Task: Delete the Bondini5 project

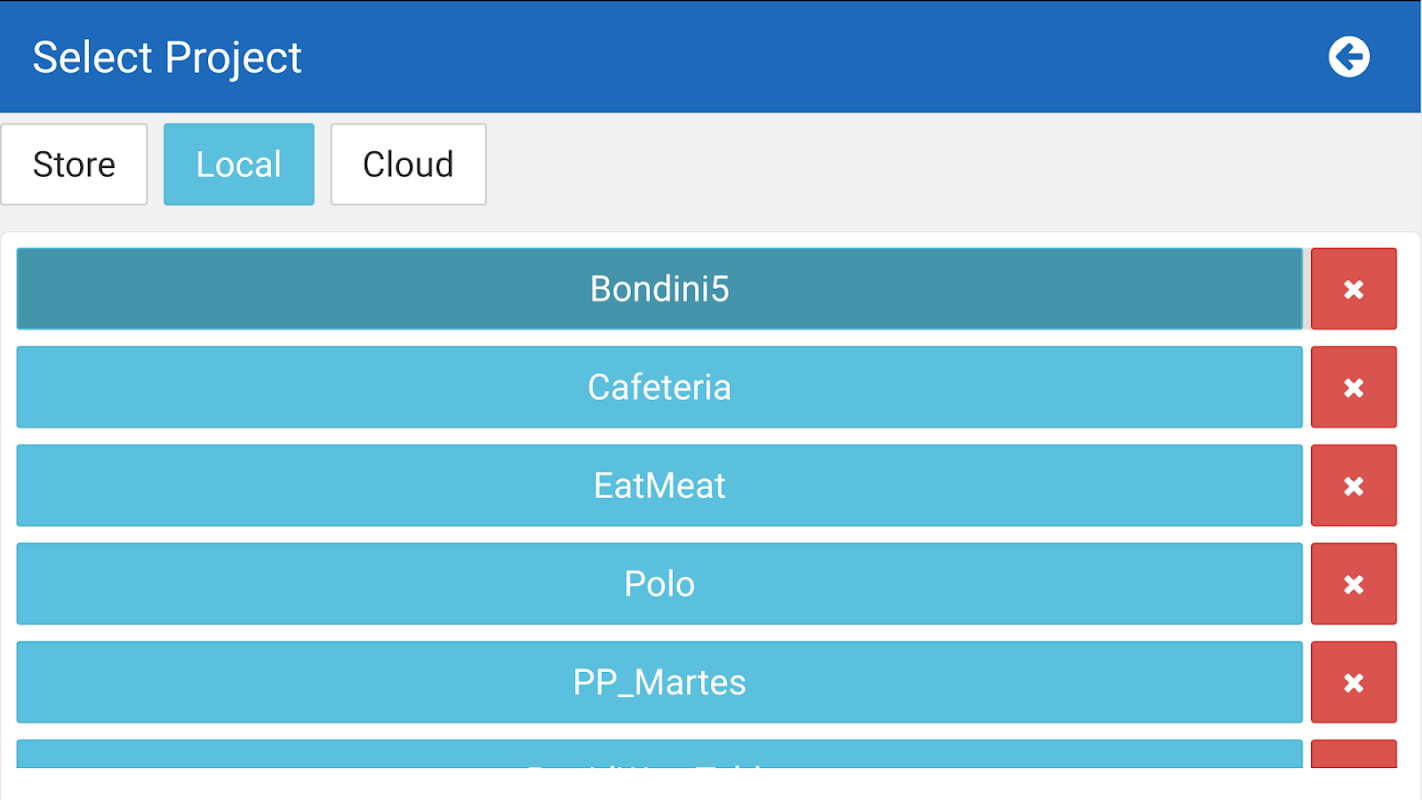Action: click(x=1353, y=289)
